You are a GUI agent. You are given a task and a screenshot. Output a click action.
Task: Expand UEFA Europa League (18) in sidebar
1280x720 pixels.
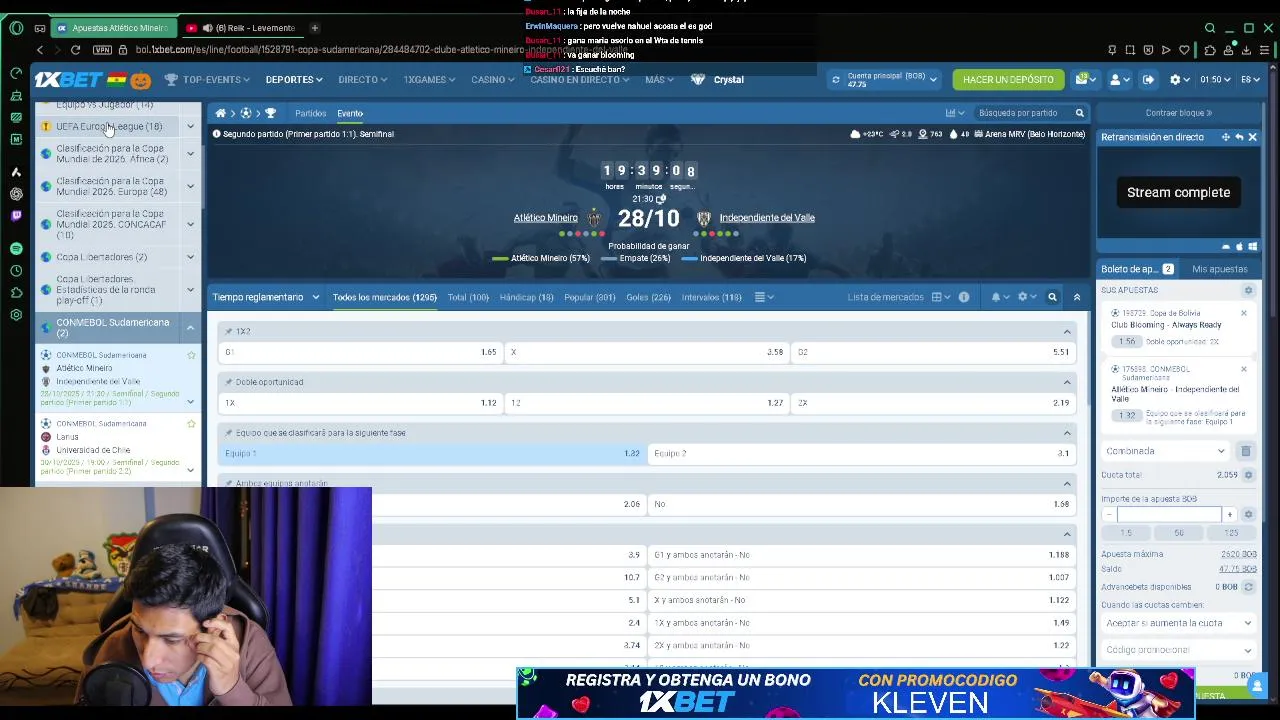click(190, 126)
